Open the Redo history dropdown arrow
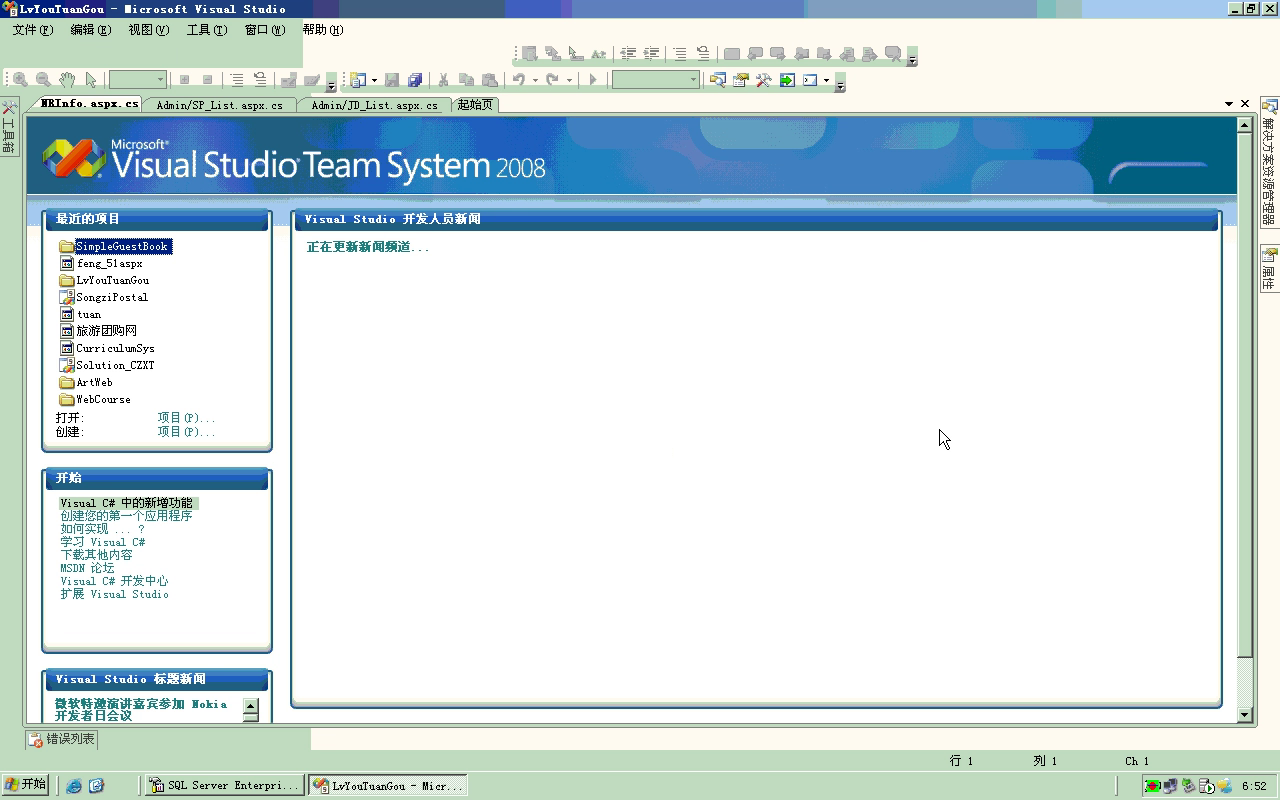The height and width of the screenshot is (800, 1280). point(569,80)
